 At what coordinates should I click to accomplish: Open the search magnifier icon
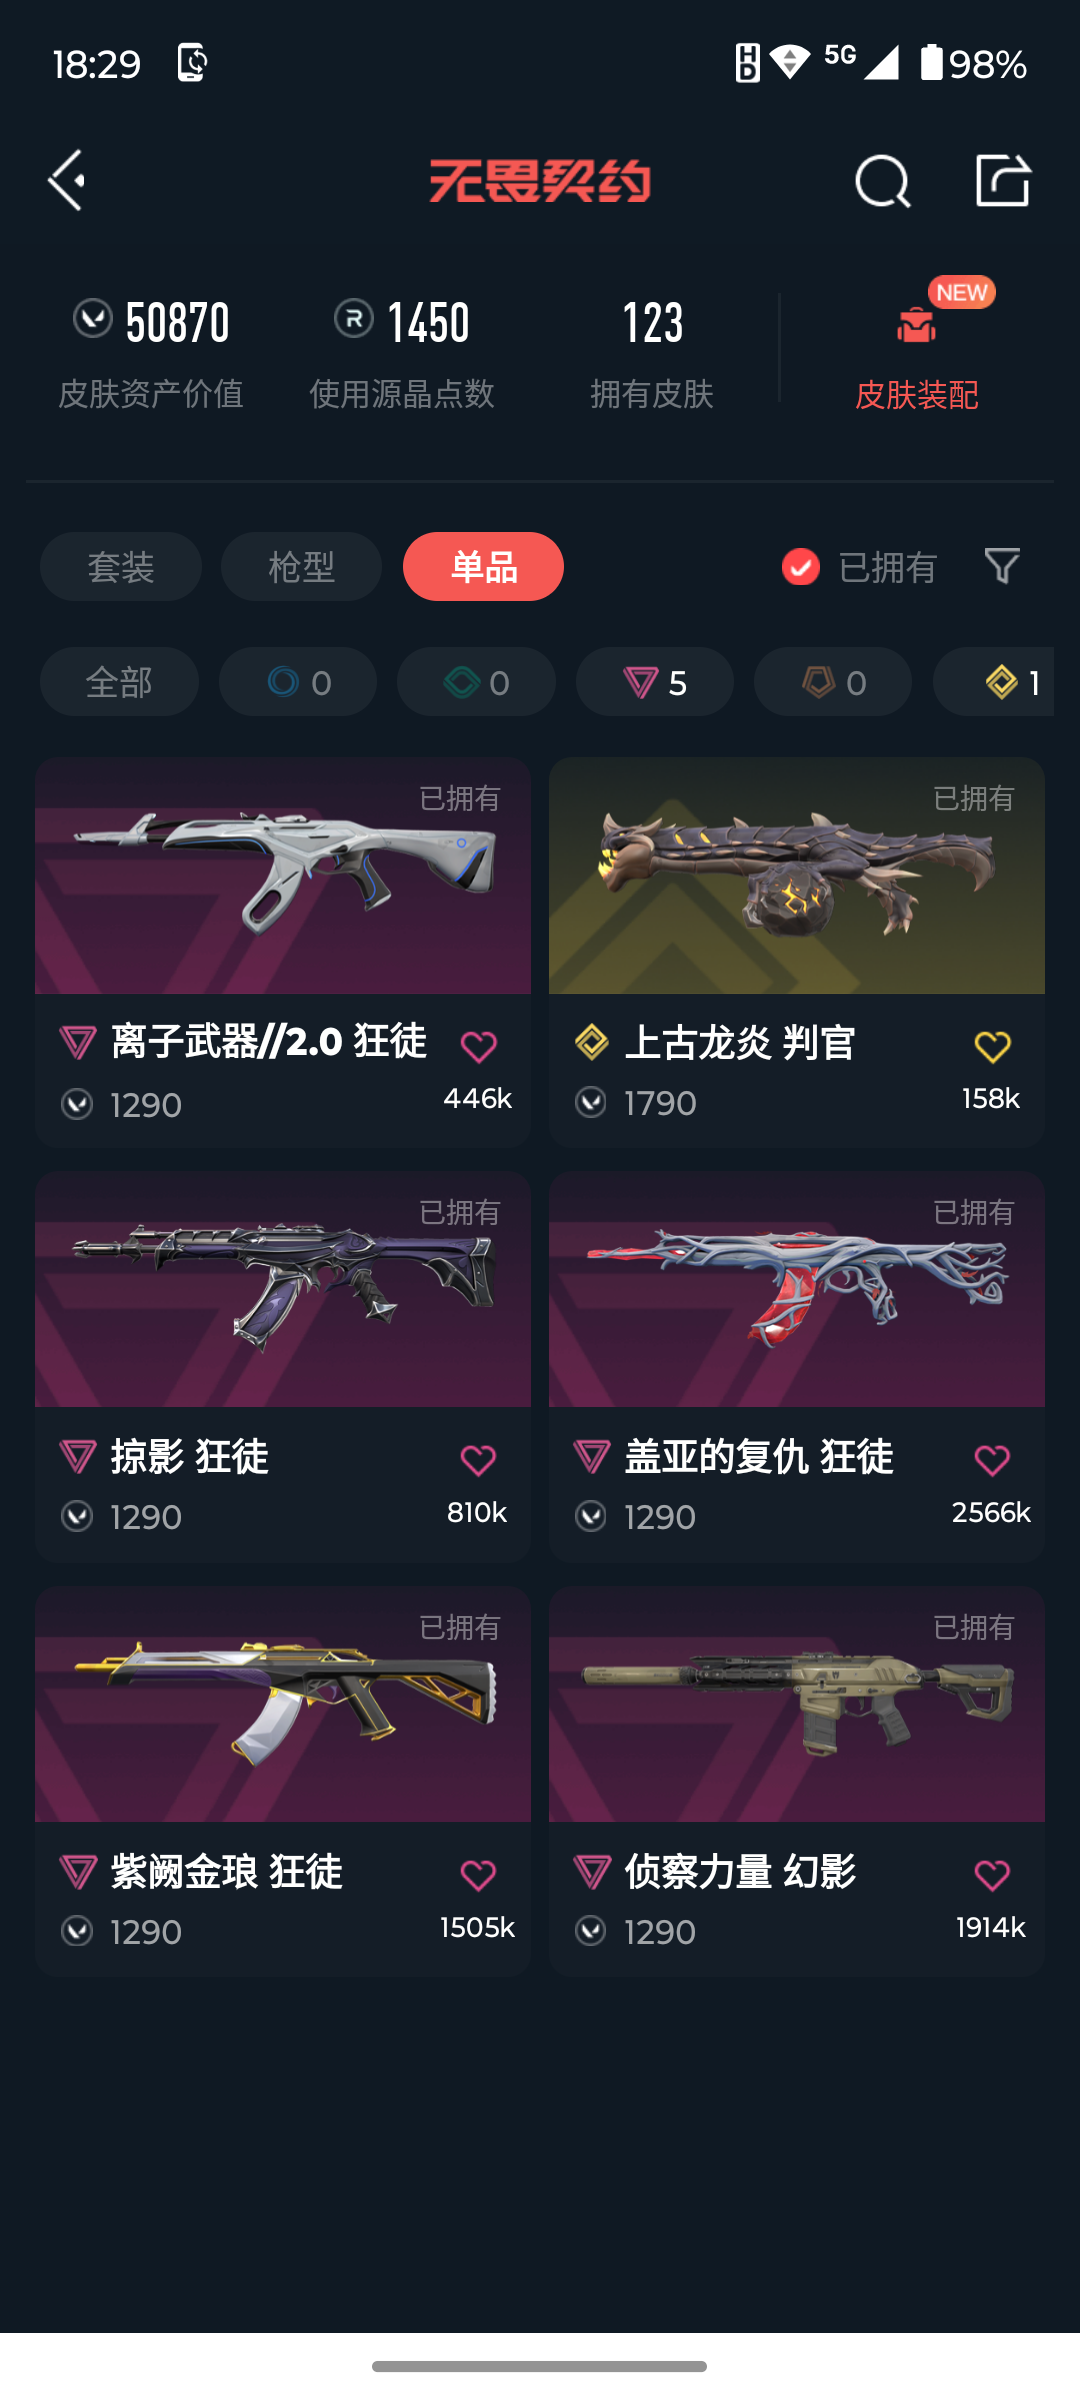click(x=882, y=181)
